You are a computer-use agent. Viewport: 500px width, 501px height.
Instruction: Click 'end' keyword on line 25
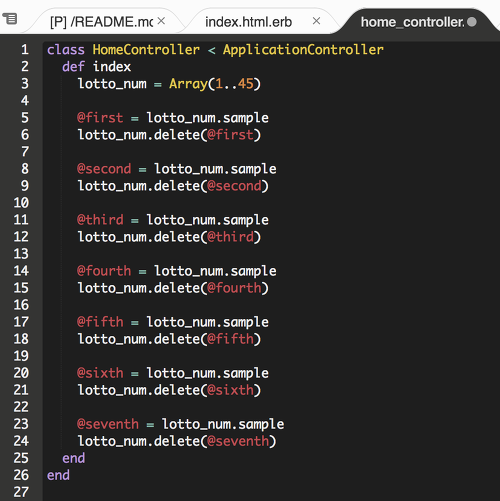(x=74, y=458)
